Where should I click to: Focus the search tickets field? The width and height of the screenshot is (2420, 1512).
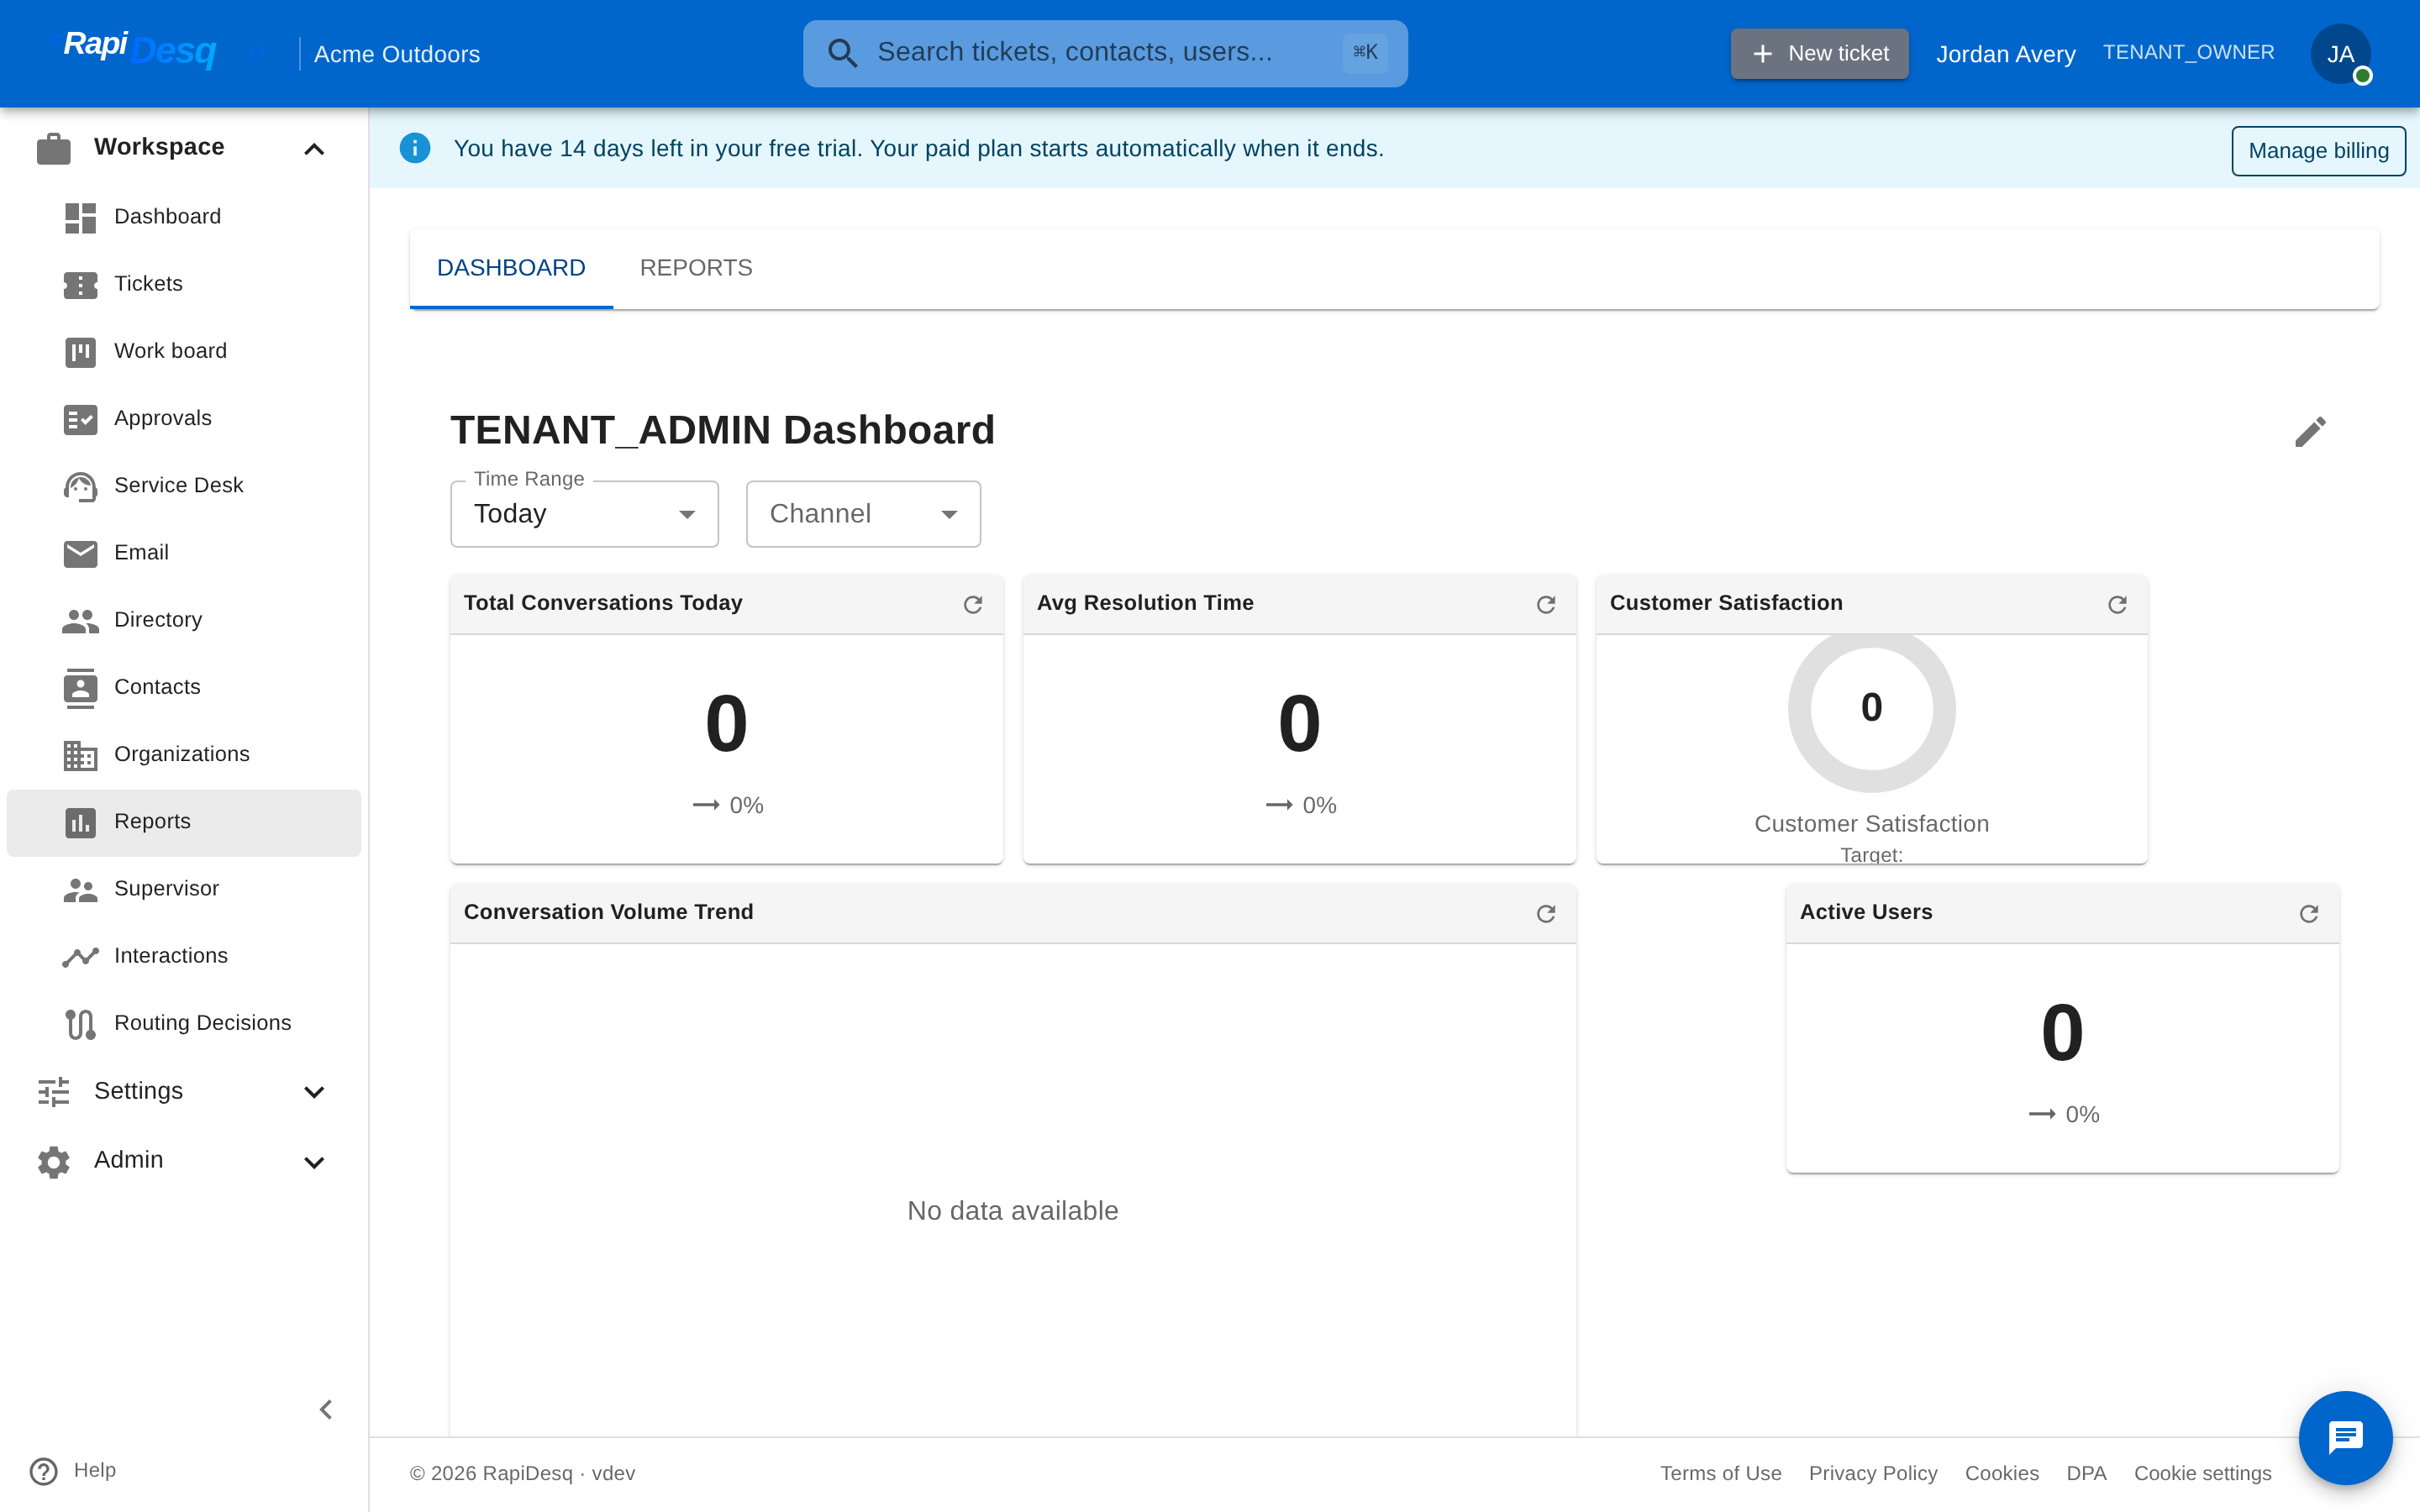(1105, 54)
